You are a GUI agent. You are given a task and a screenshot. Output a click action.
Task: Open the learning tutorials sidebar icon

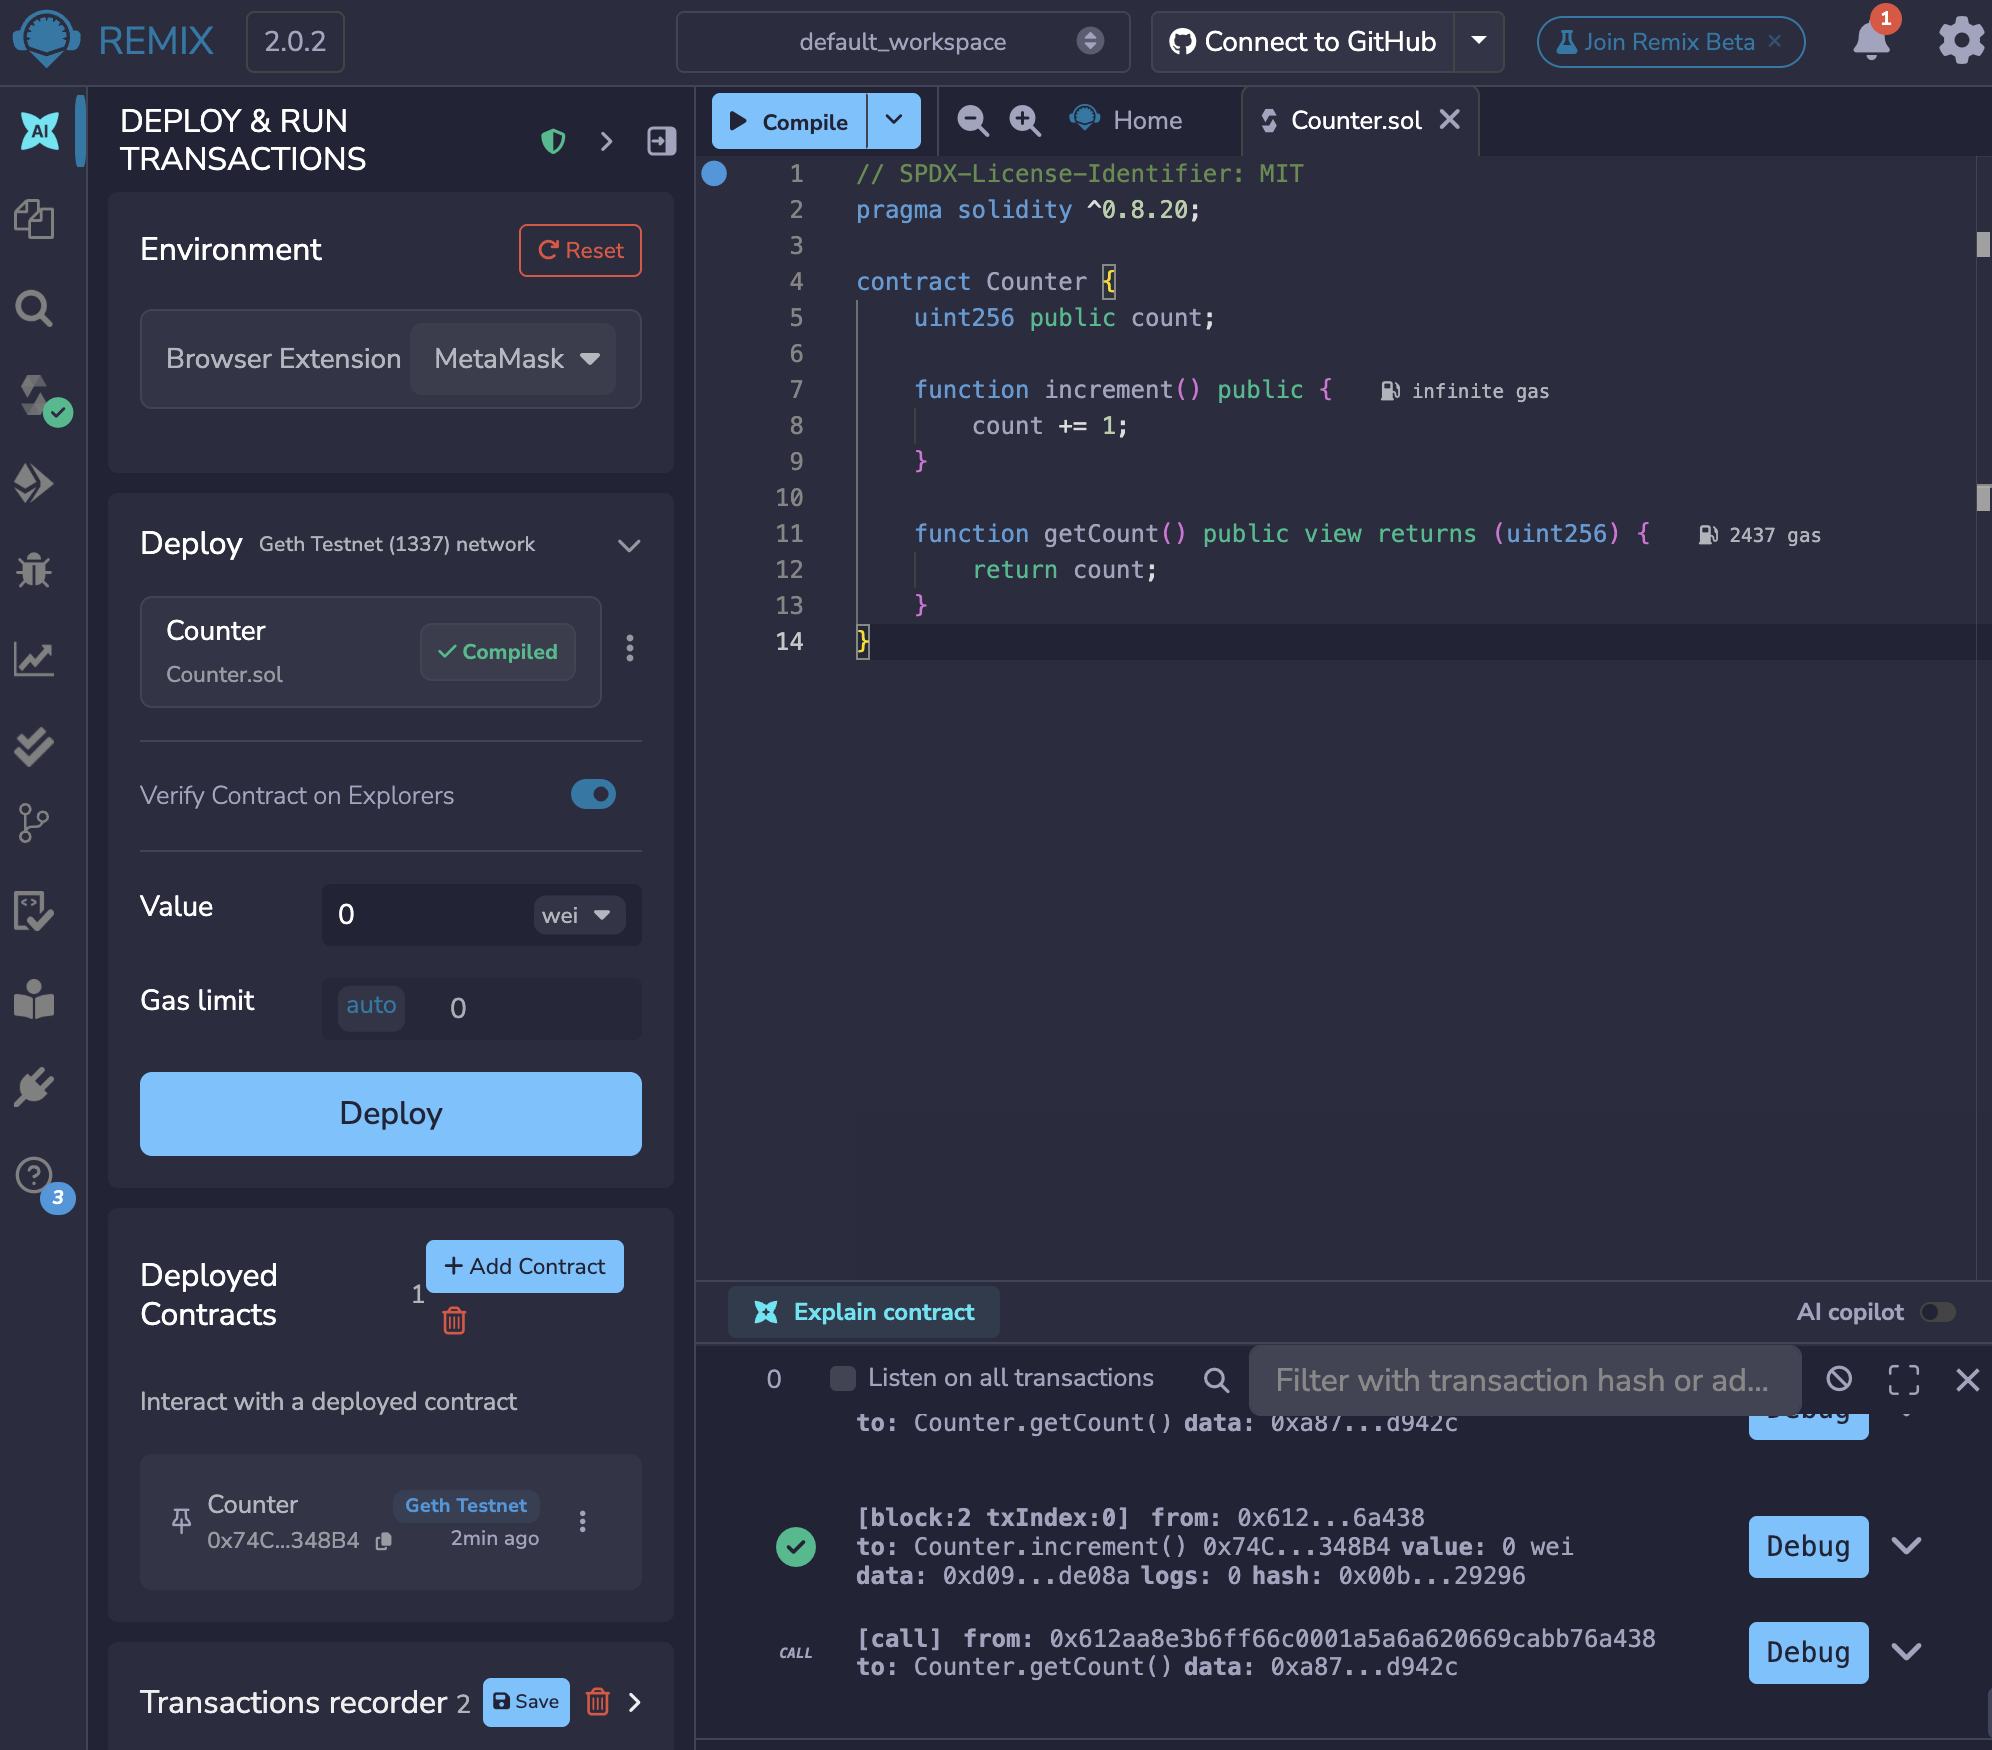pos(35,999)
